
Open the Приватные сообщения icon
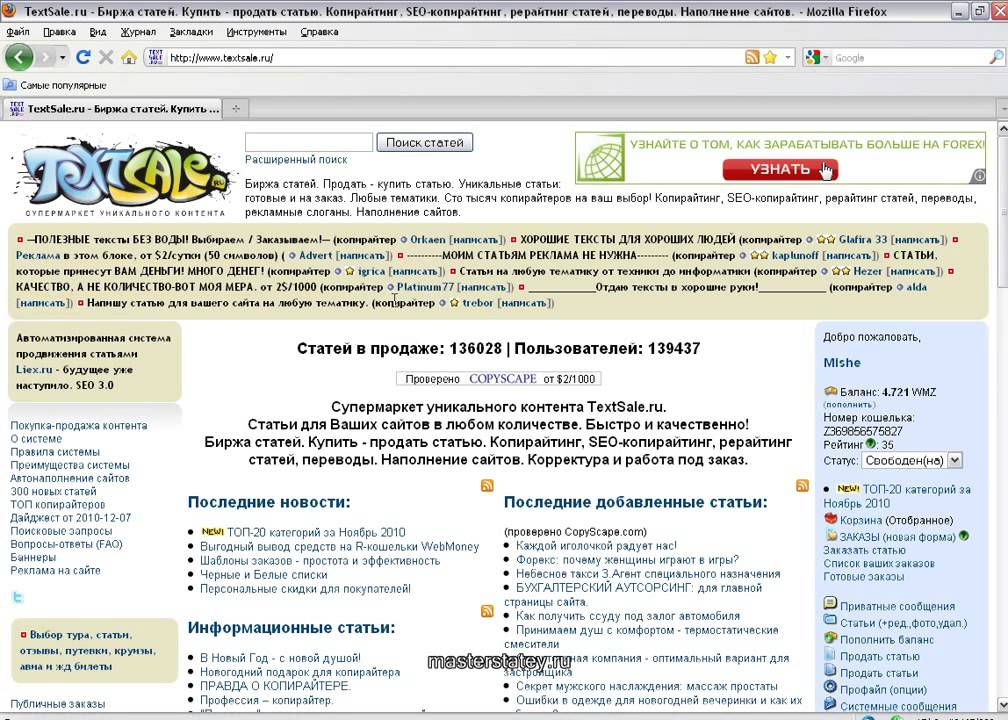831,603
